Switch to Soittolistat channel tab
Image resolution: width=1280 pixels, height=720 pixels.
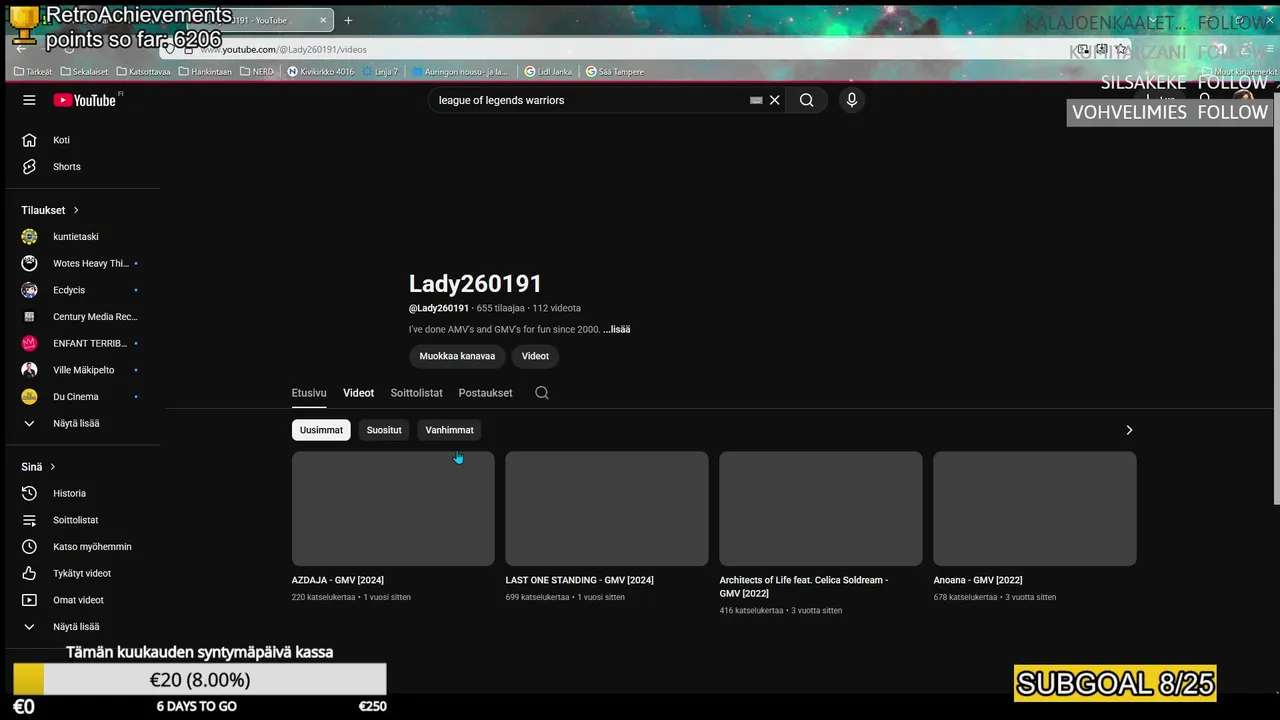pos(416,393)
